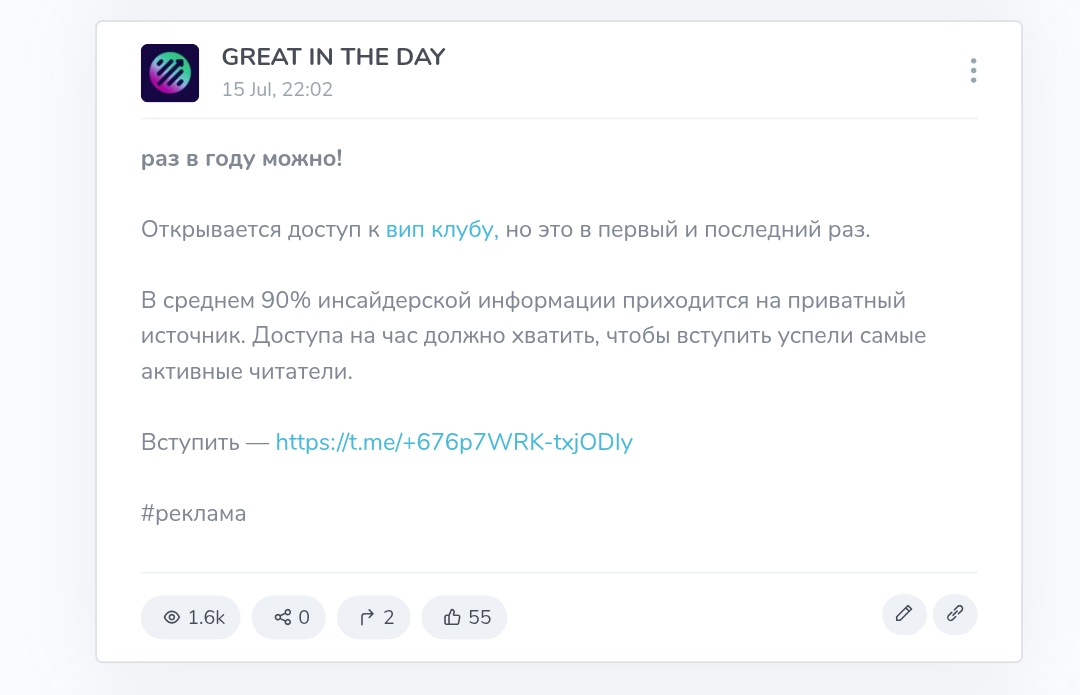Click the 15 Jul, 22:02 timestamp
The image size is (1080, 695).
tap(277, 89)
